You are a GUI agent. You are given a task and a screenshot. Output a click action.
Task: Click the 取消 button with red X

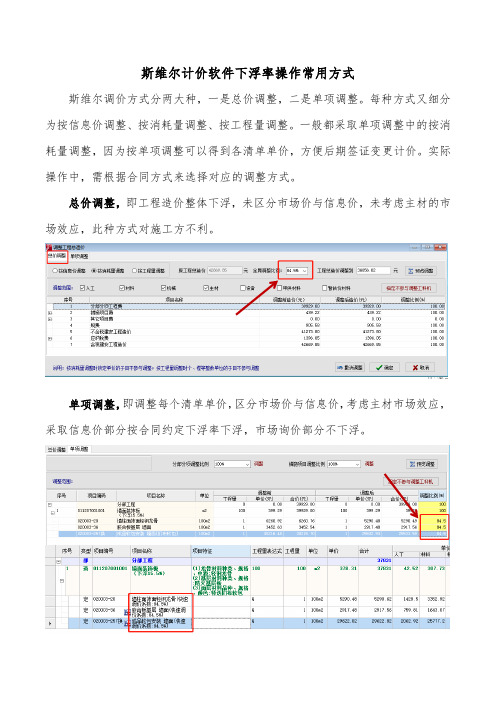[420, 367]
